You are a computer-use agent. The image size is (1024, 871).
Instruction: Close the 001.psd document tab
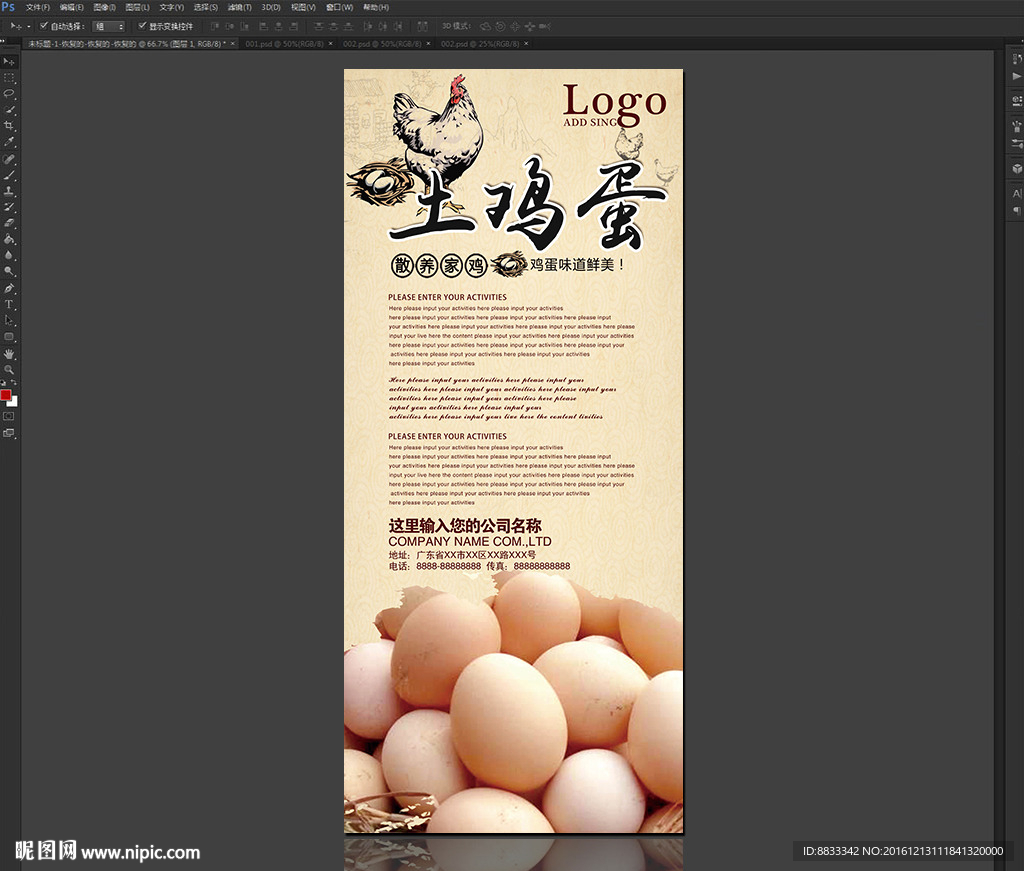[x=330, y=44]
